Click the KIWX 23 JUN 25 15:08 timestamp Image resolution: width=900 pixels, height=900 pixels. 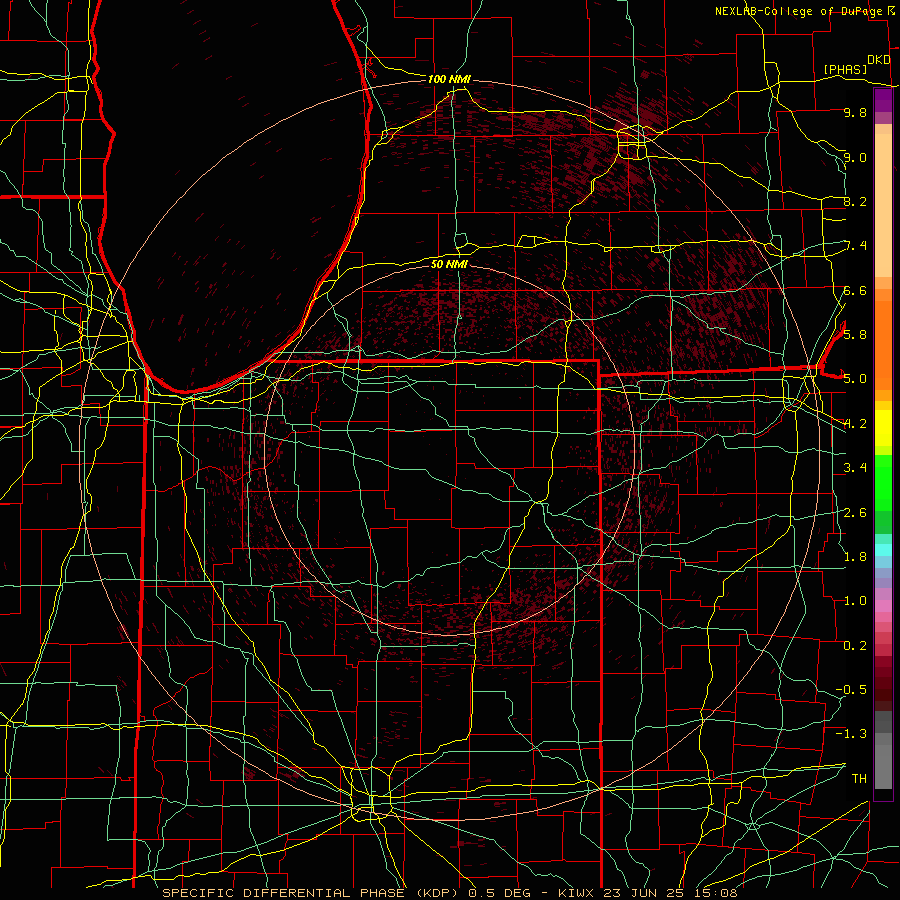647,893
